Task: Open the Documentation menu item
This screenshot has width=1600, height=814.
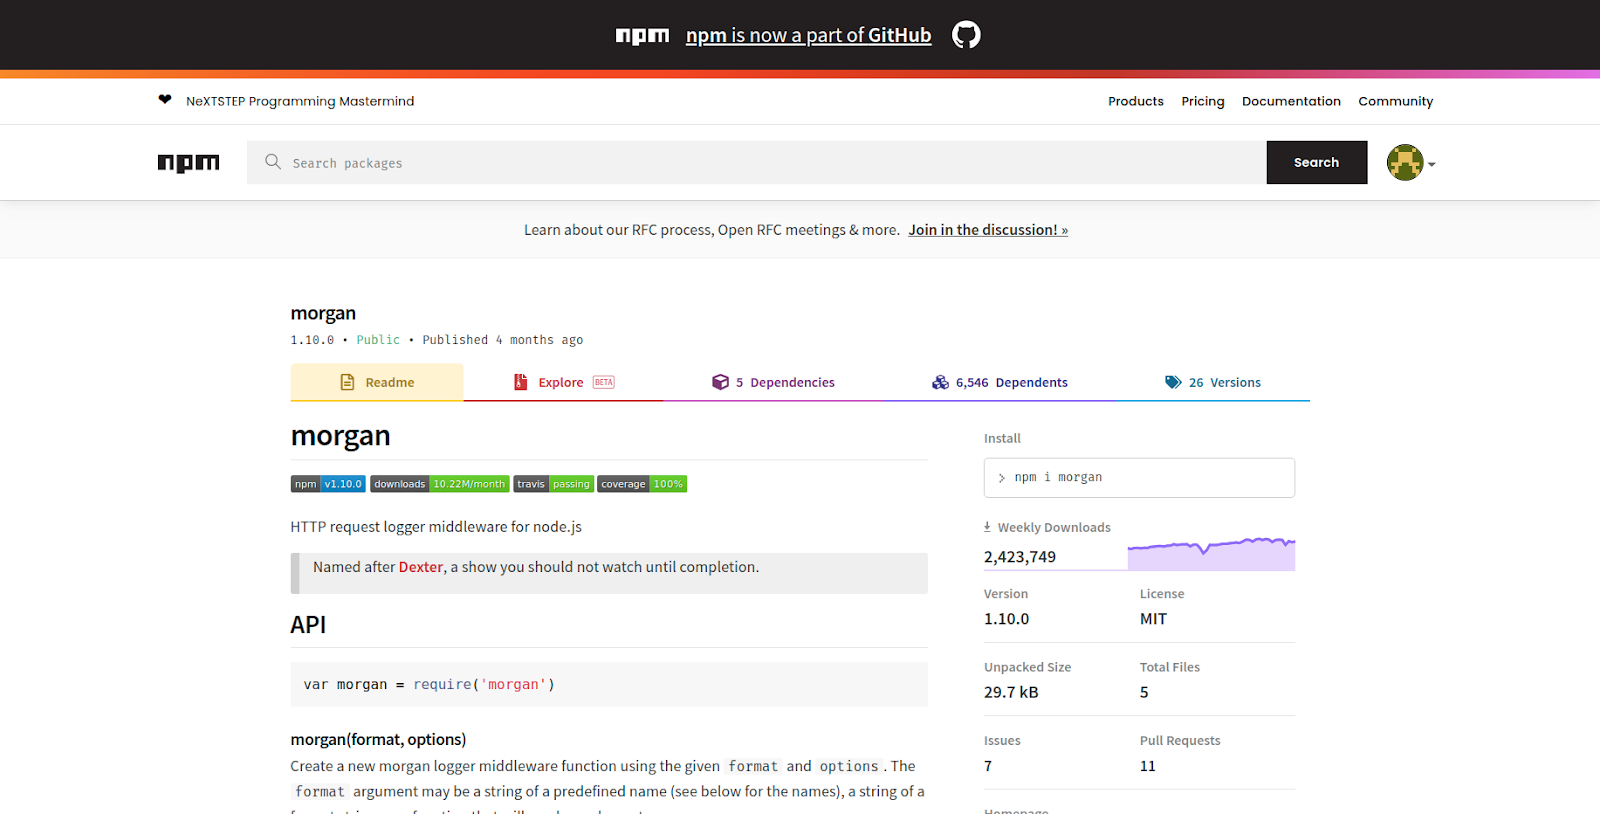Action: click(x=1291, y=101)
